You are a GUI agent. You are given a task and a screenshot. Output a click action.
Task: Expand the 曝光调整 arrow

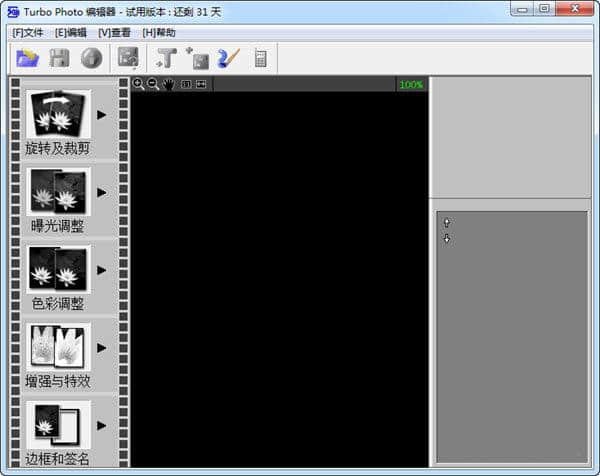point(101,192)
